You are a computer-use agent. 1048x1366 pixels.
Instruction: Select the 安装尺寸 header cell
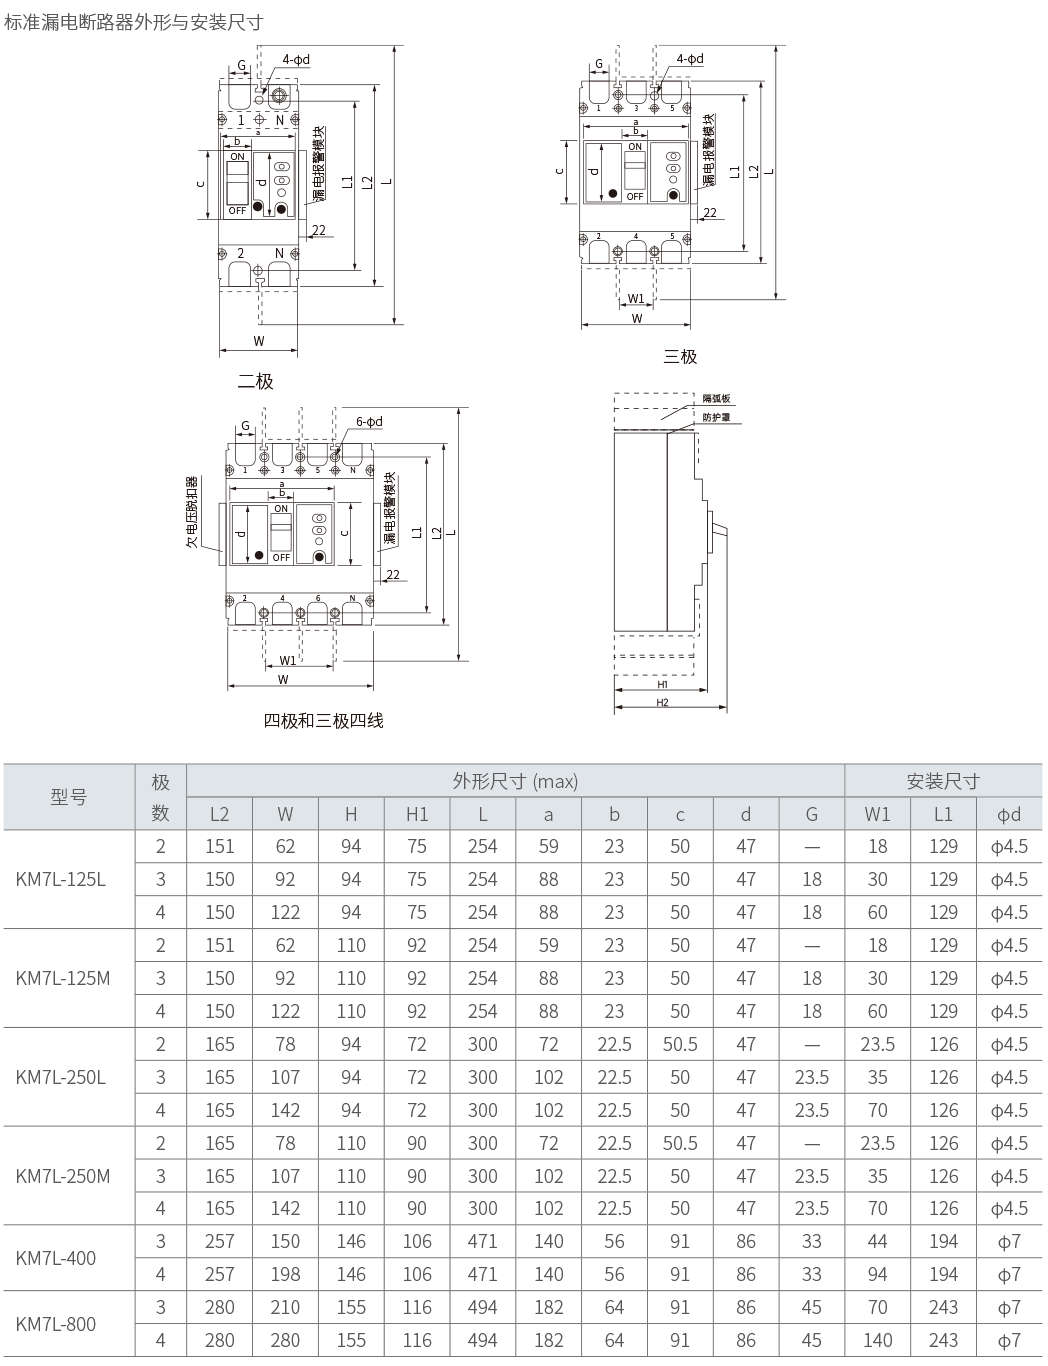(942, 781)
